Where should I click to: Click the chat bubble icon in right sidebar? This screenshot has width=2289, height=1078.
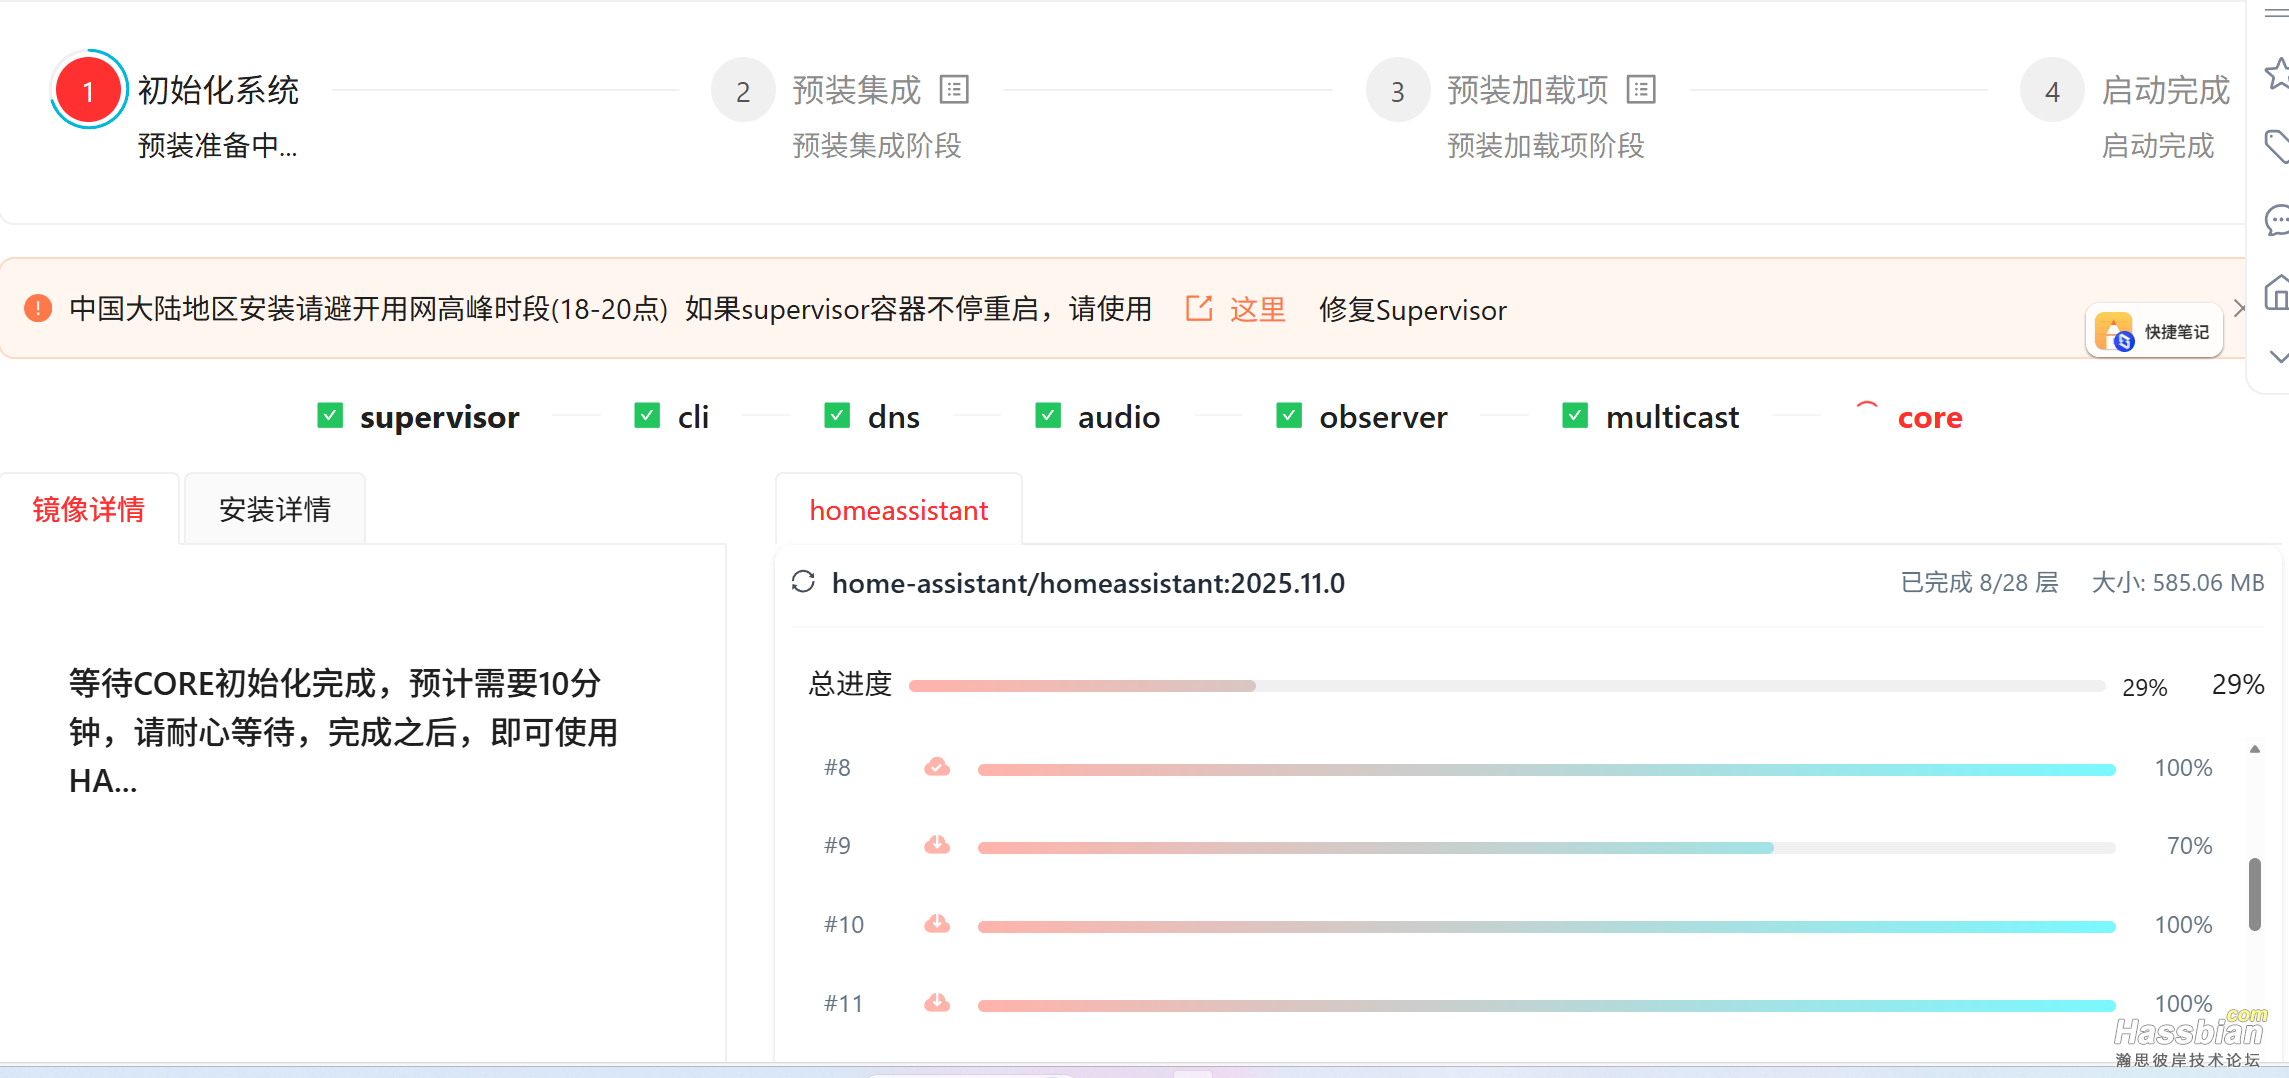coord(2277,220)
